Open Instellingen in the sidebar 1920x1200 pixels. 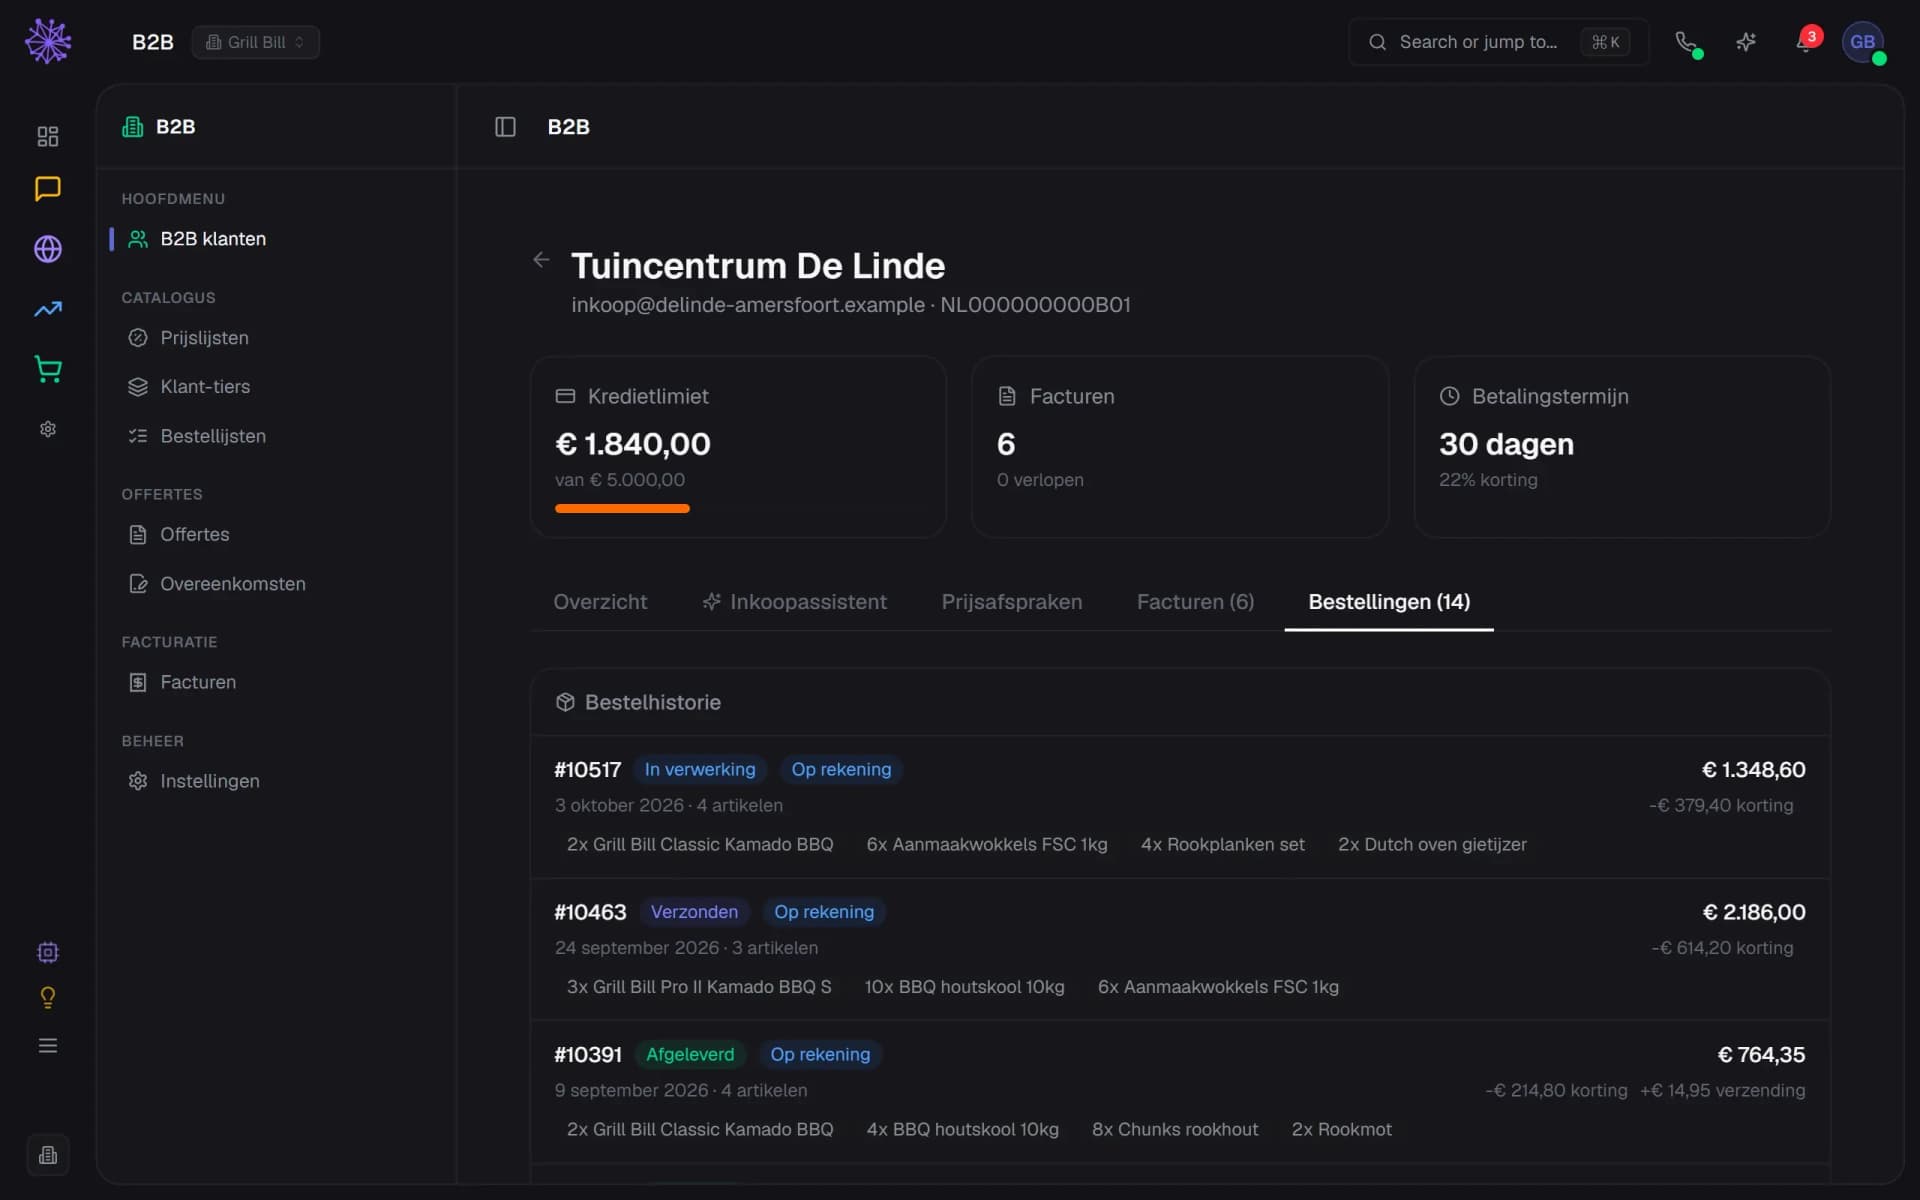(x=275, y=781)
